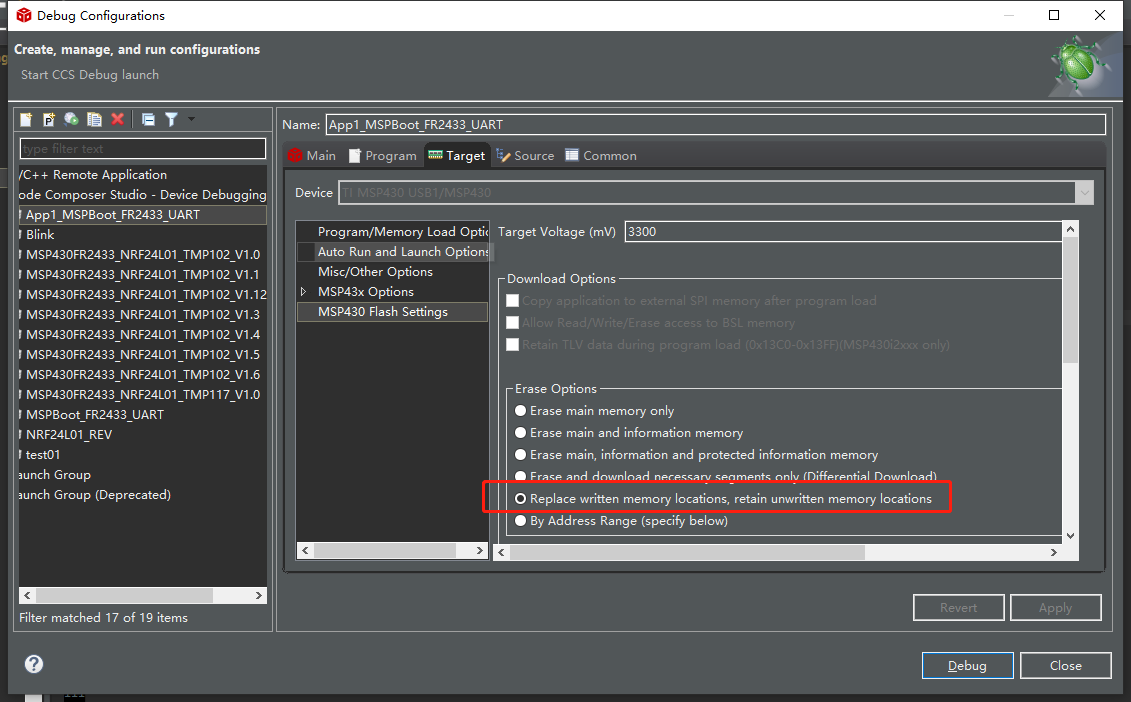Click into the type filter text field
The image size is (1131, 702).
[143, 149]
